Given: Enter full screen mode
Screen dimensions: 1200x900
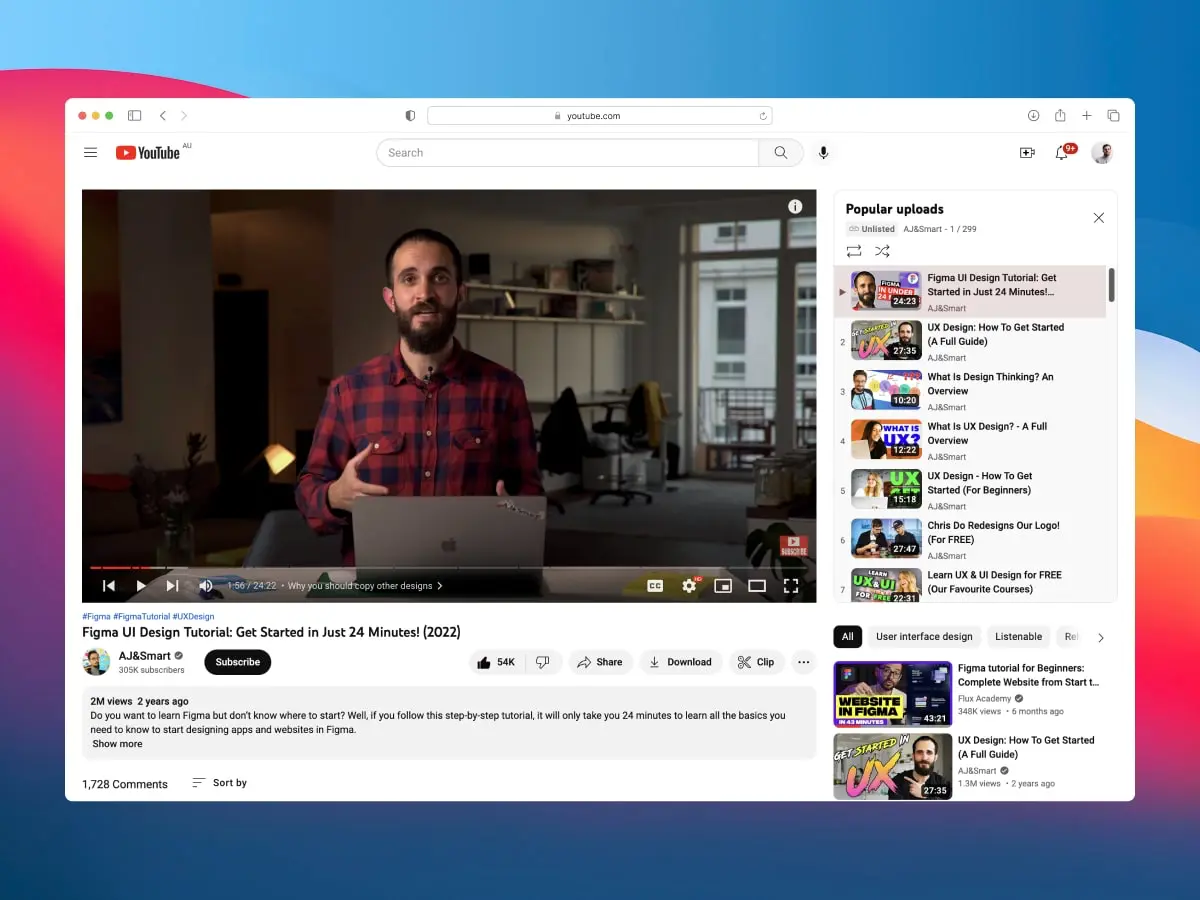Looking at the screenshot, I should click(791, 586).
